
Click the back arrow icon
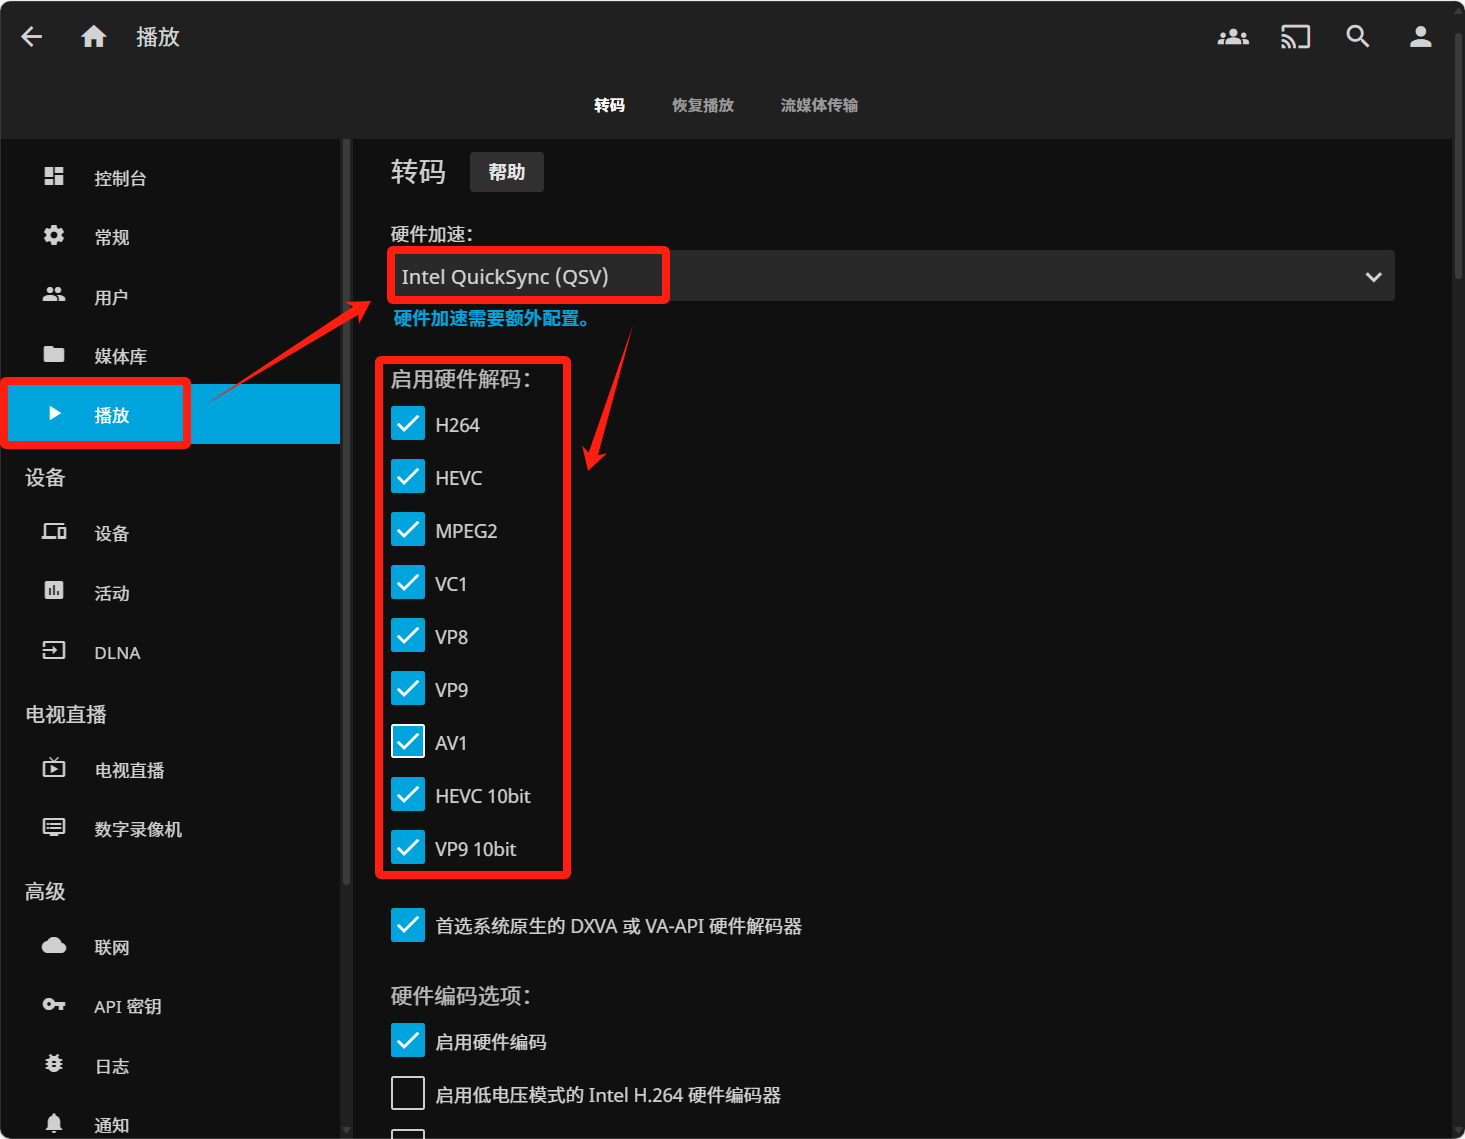pyautogui.click(x=32, y=37)
